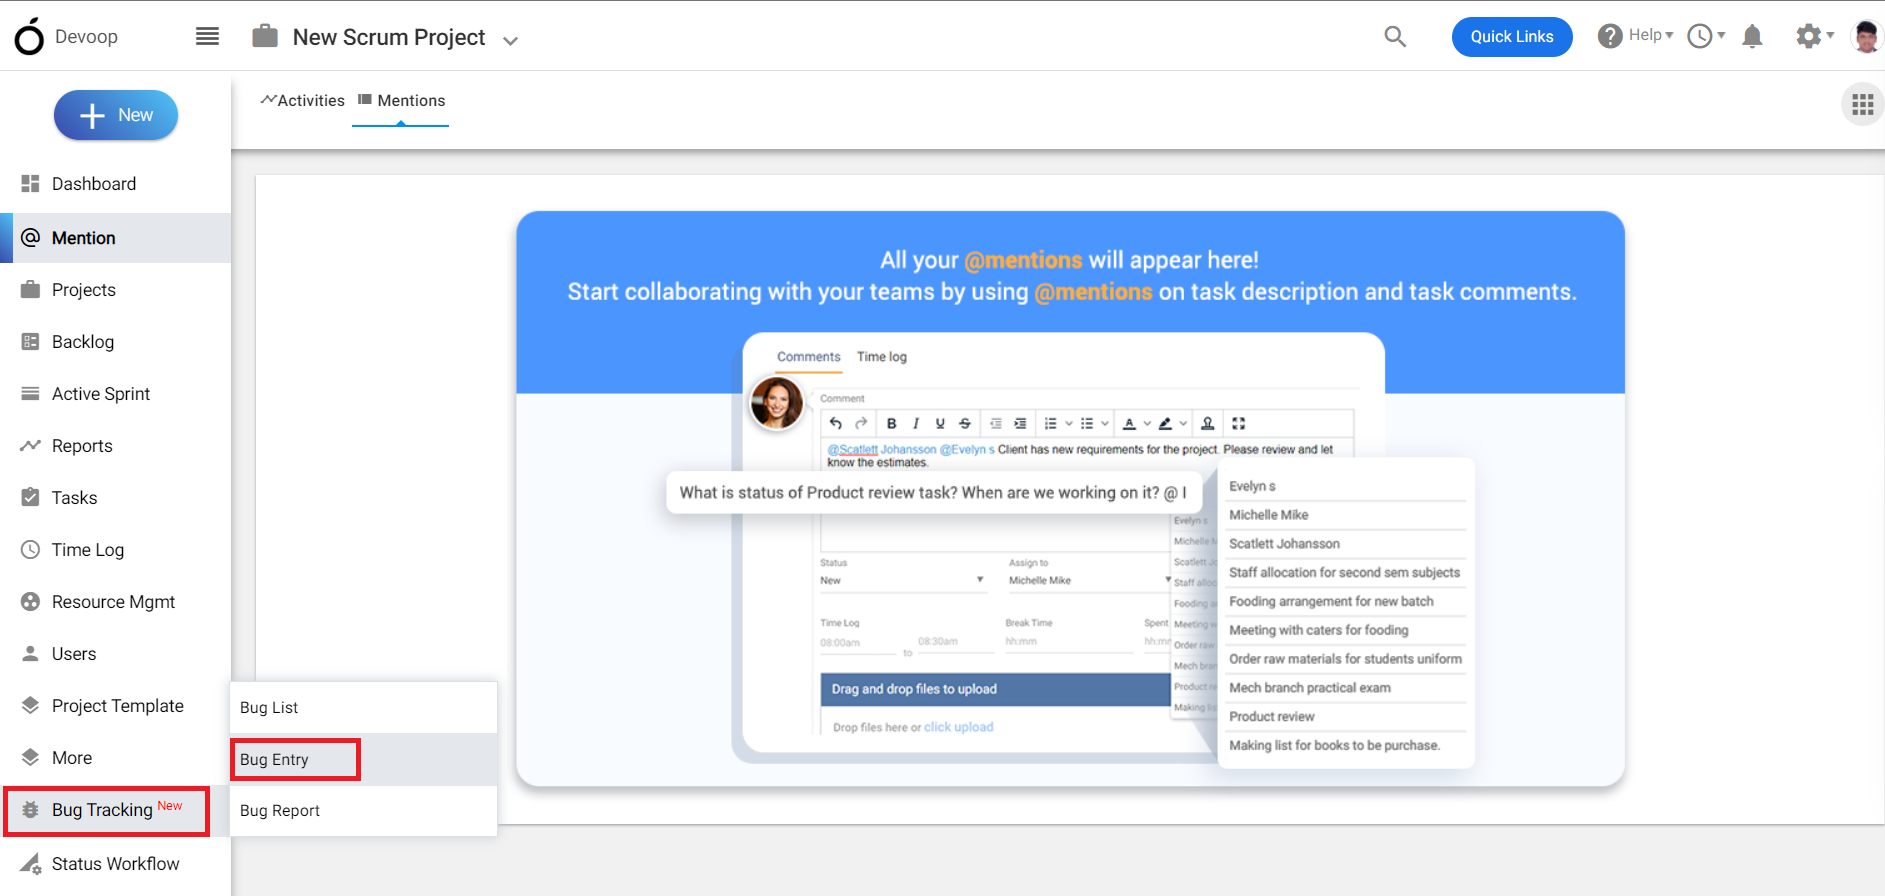Viewport: 1885px width, 896px height.
Task: Click the Time Log clock icon in the sidebar
Action: (30, 550)
